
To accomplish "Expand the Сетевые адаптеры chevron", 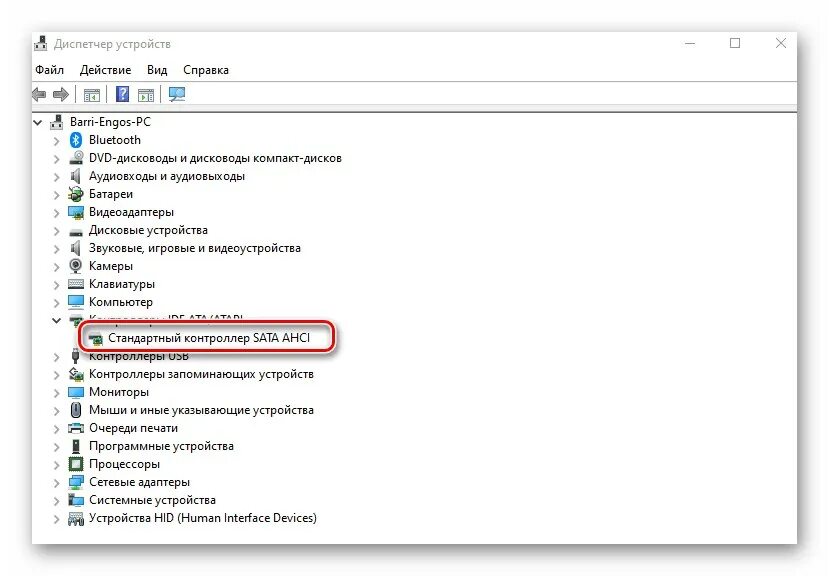I will [57, 482].
